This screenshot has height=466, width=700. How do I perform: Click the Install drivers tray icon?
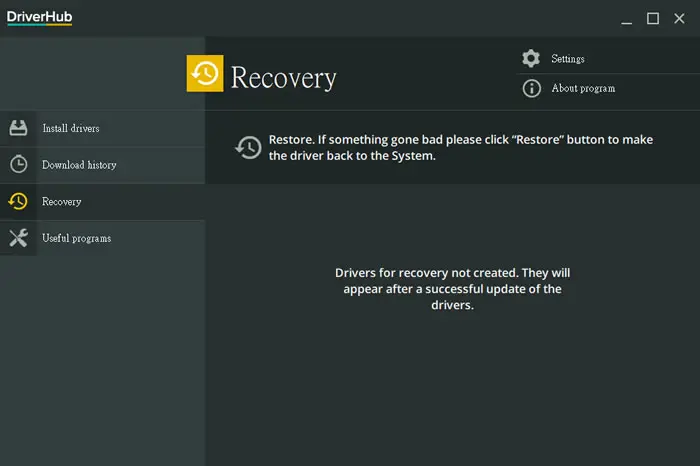(x=18, y=128)
